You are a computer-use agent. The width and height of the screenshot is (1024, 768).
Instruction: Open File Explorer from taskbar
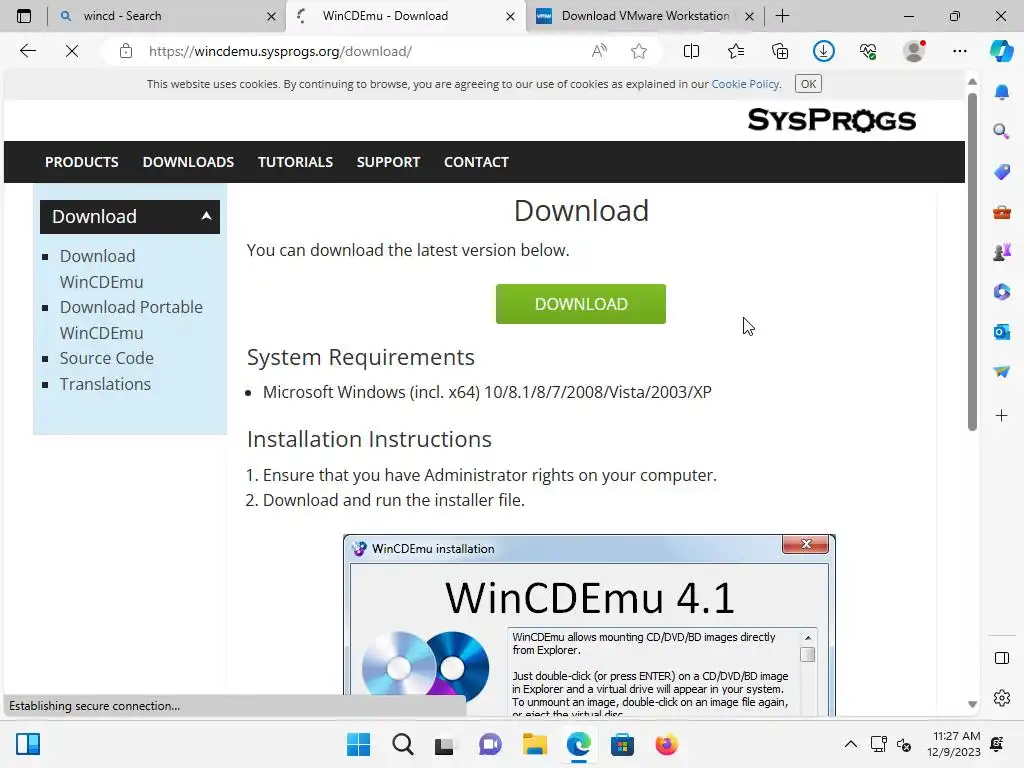pyautogui.click(x=534, y=744)
